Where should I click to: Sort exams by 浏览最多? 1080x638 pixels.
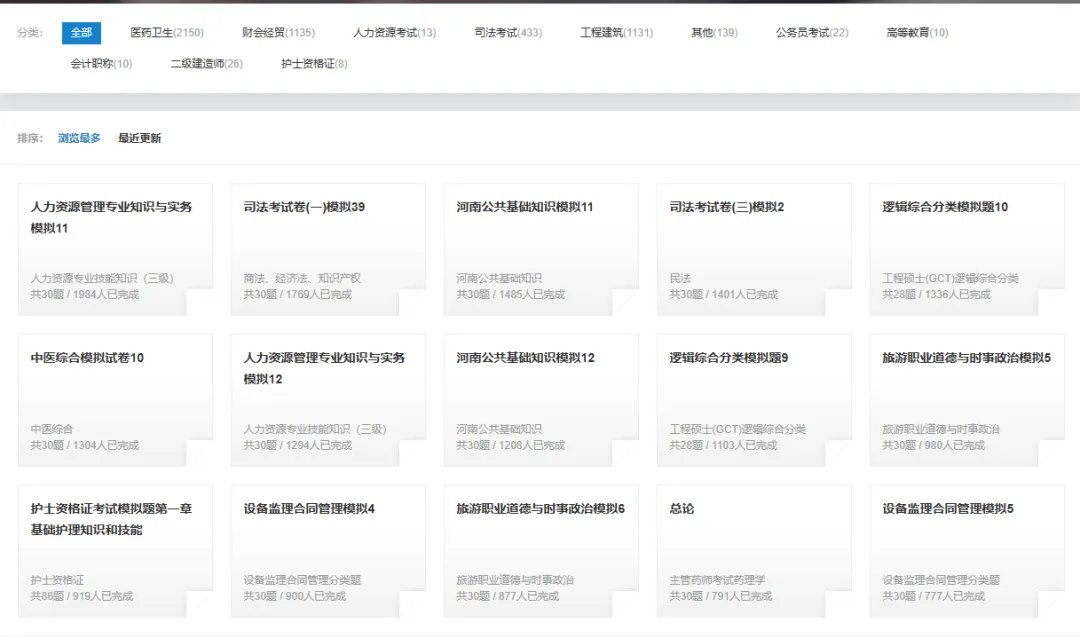[x=79, y=138]
